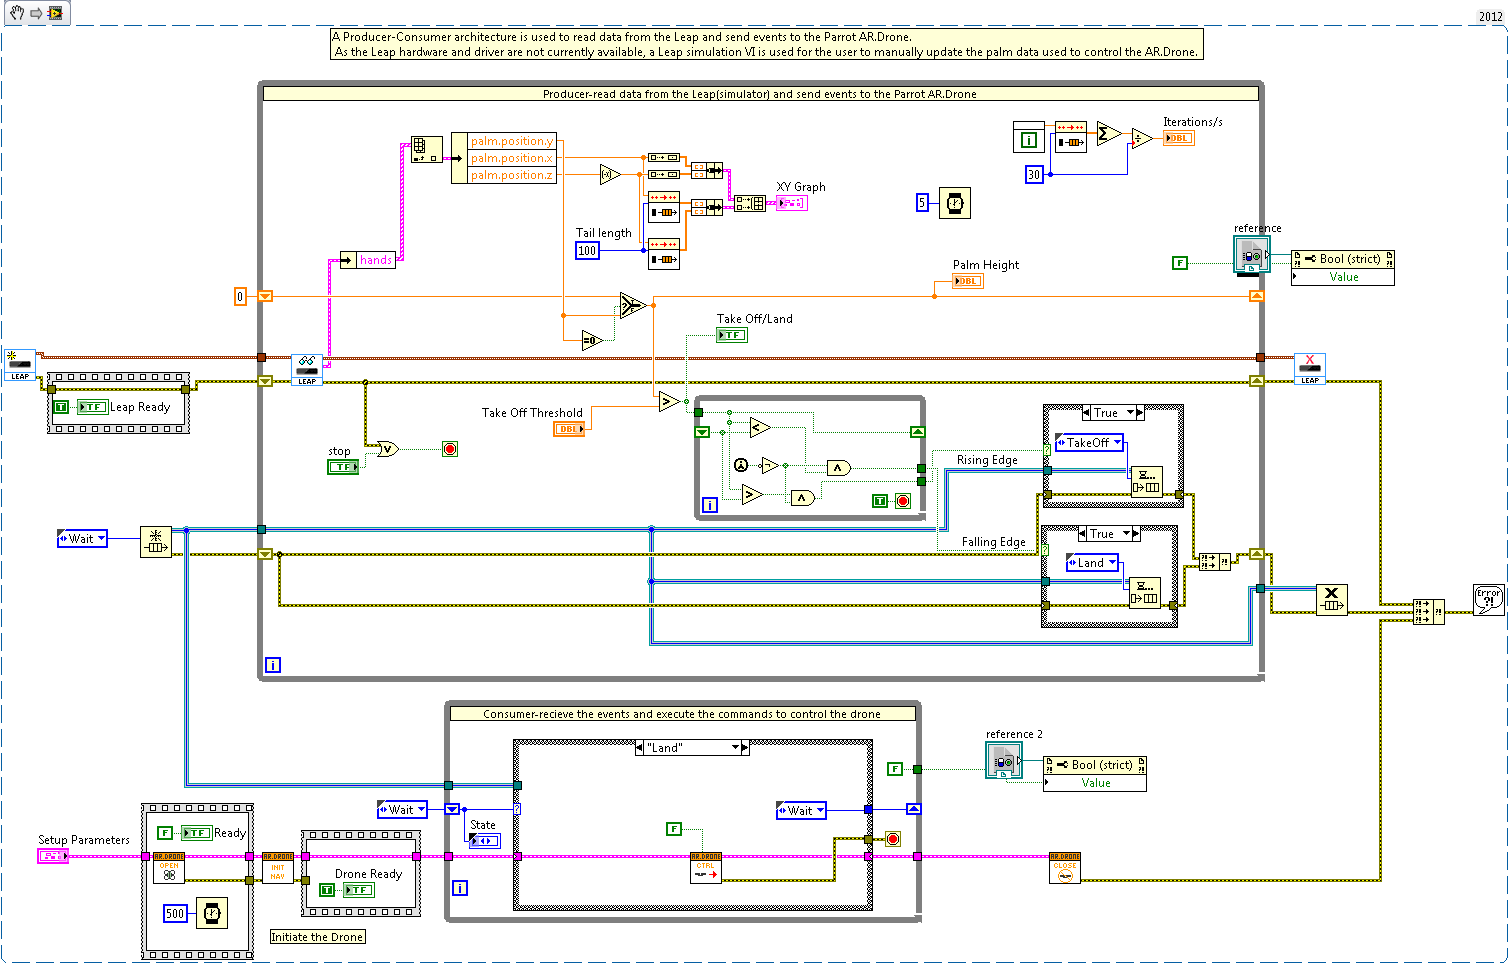Click the Wait node beside 500 constant
The width and height of the screenshot is (1509, 964).
(212, 913)
